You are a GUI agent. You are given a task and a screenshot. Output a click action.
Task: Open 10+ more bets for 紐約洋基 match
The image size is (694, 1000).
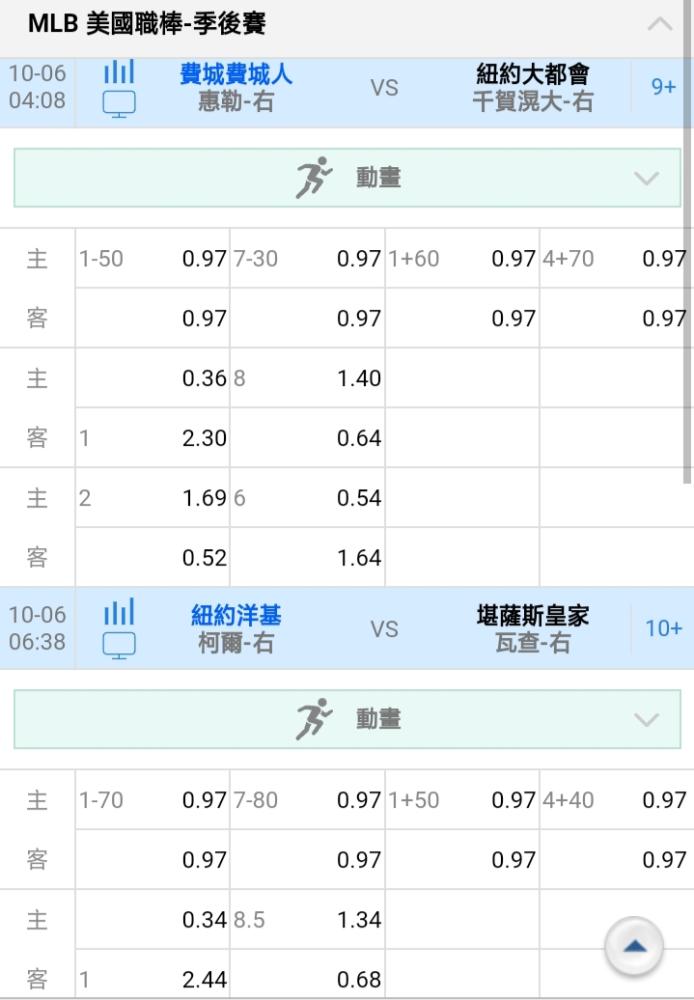pyautogui.click(x=663, y=628)
